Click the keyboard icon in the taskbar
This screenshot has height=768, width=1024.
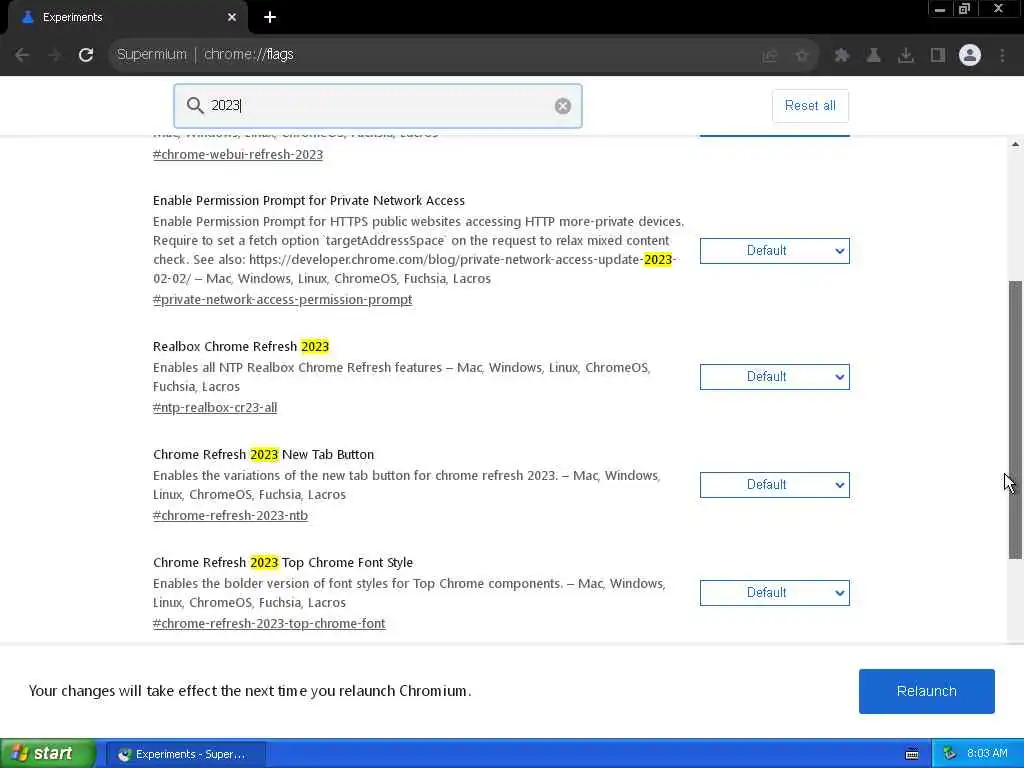(912, 754)
